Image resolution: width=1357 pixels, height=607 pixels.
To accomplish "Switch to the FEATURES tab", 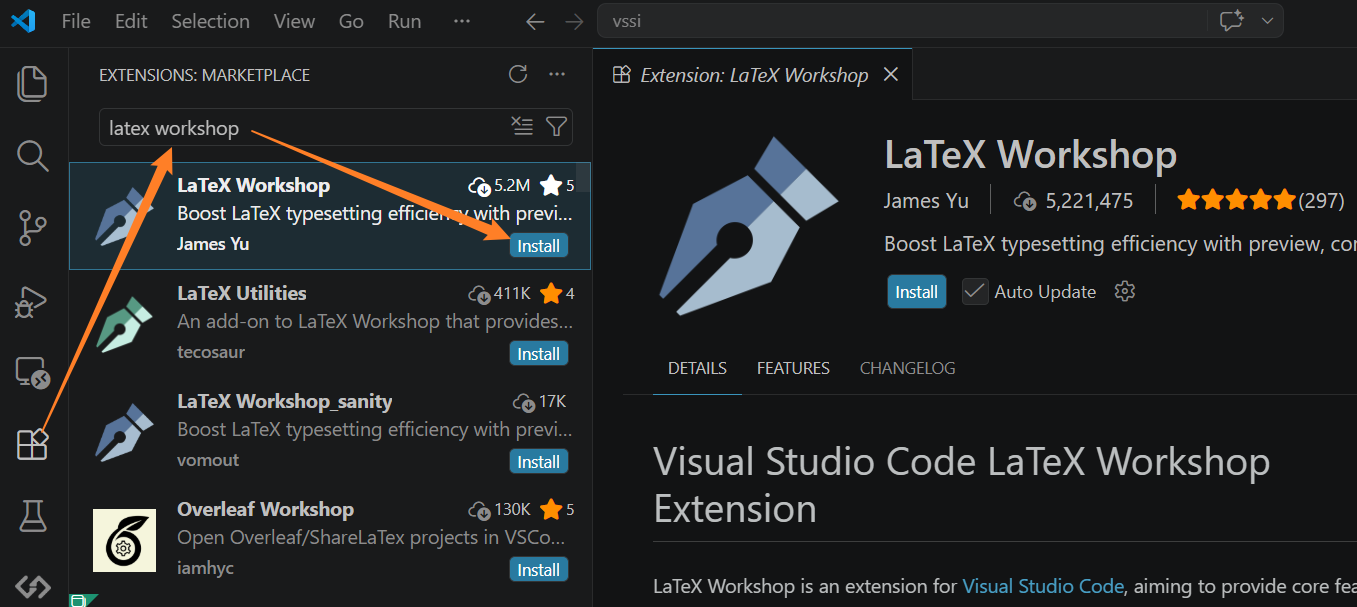I will (793, 368).
